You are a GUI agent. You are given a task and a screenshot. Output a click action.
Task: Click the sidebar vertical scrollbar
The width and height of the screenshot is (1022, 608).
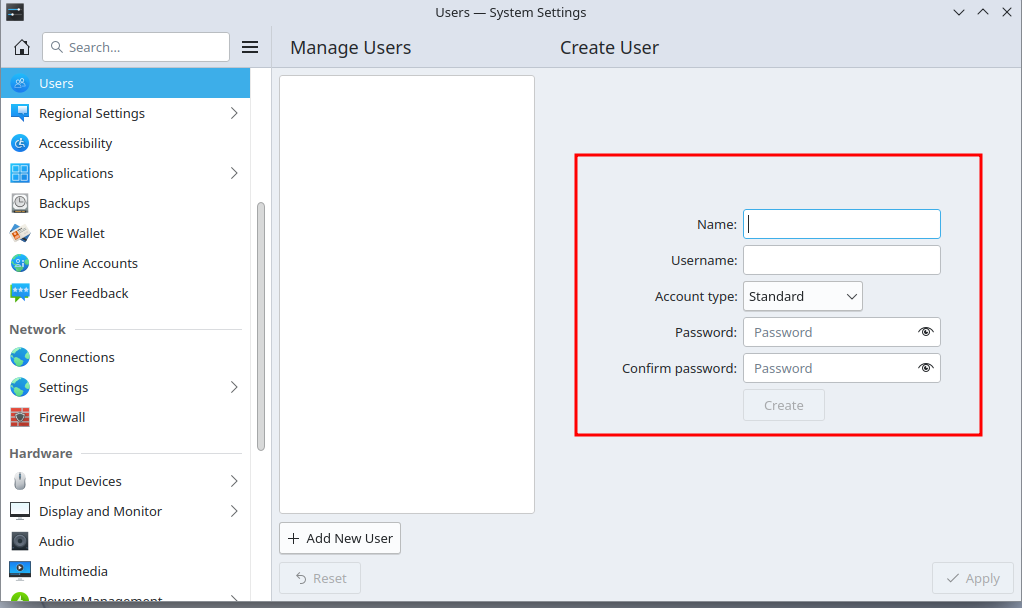coord(261,325)
